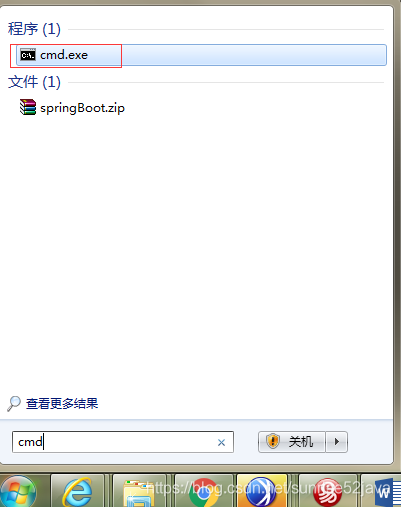Open the highlighted blue sphere taskbar app
The image size is (401, 507).
[262, 491]
